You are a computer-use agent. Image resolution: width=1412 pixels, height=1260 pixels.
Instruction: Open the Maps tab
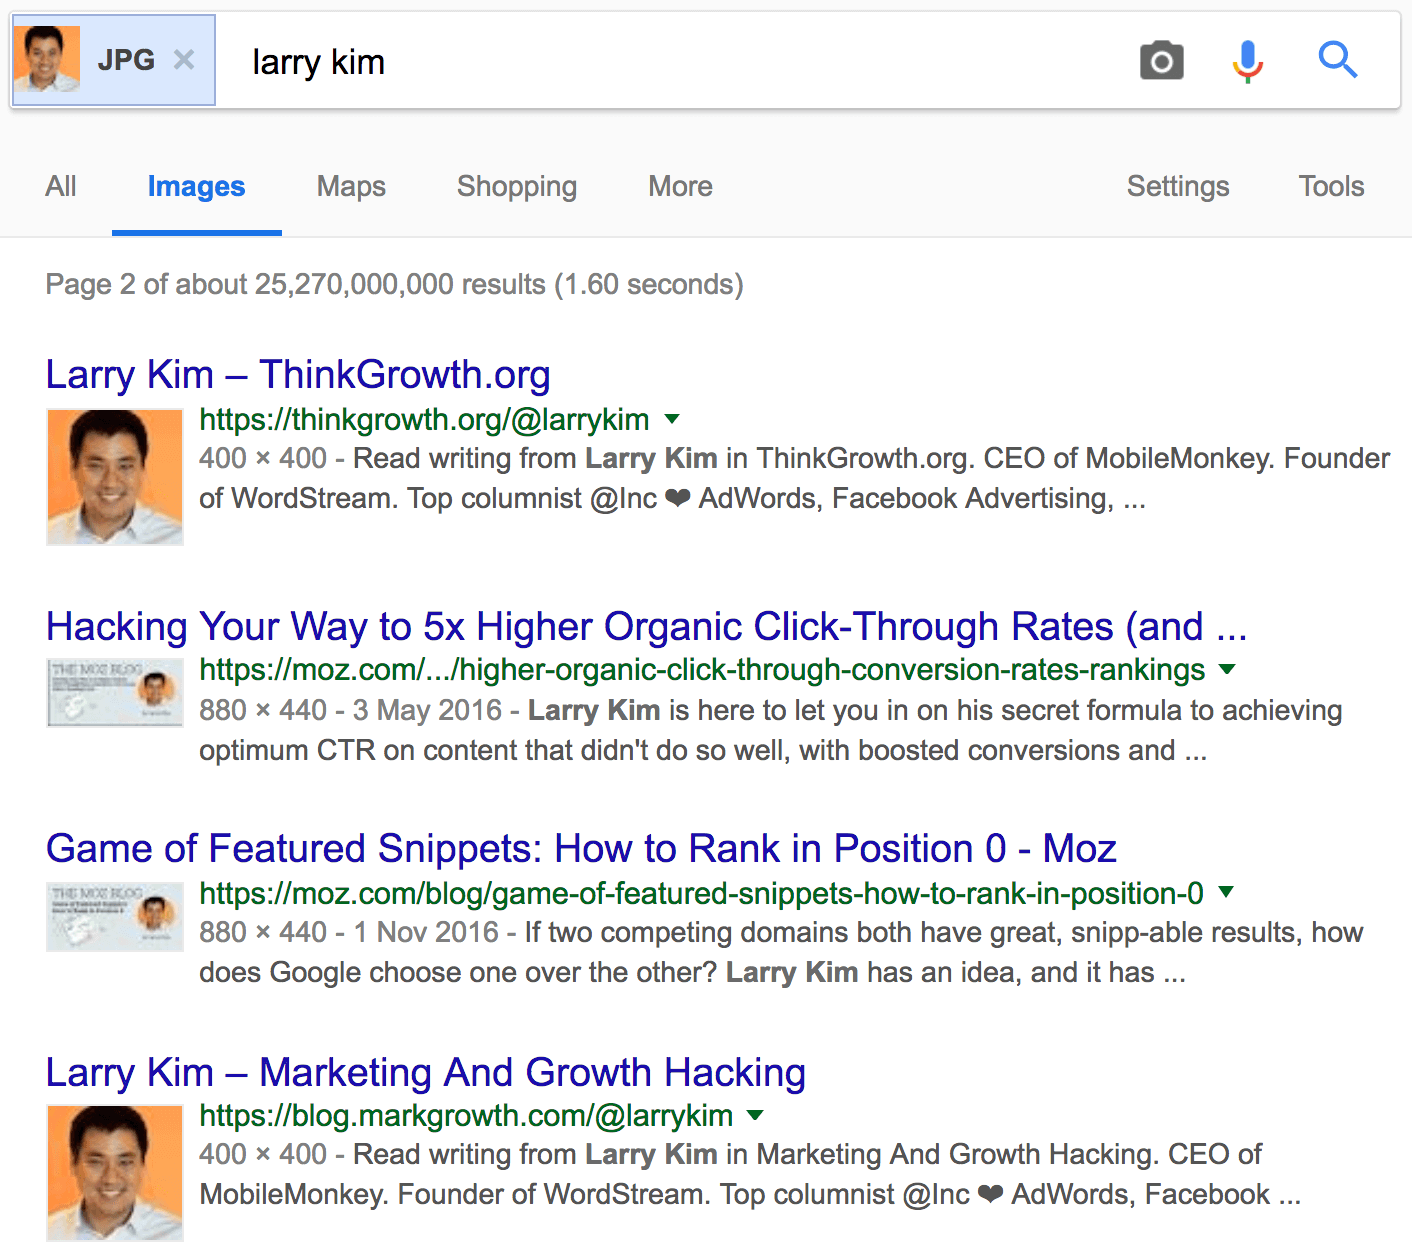pos(351,186)
